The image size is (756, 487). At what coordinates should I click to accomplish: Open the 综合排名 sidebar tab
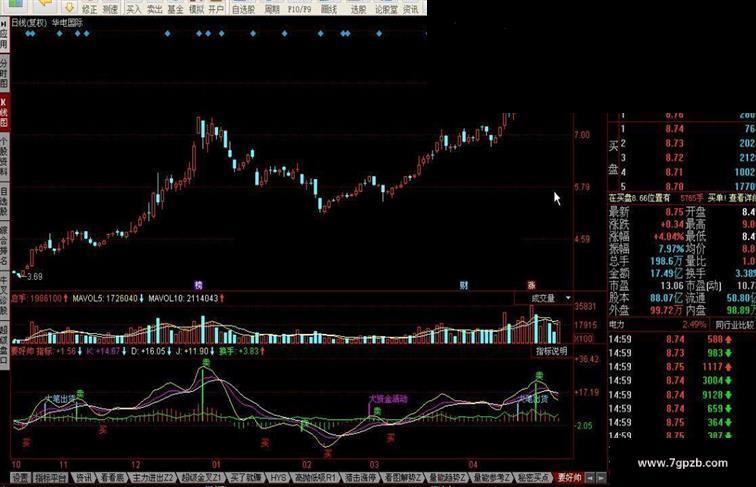4,245
